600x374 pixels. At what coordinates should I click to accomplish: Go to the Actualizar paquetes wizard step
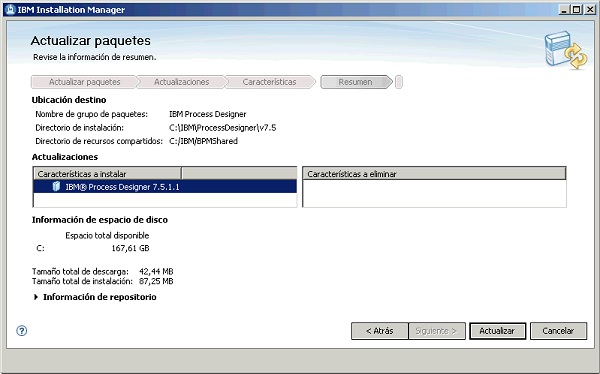(x=85, y=82)
